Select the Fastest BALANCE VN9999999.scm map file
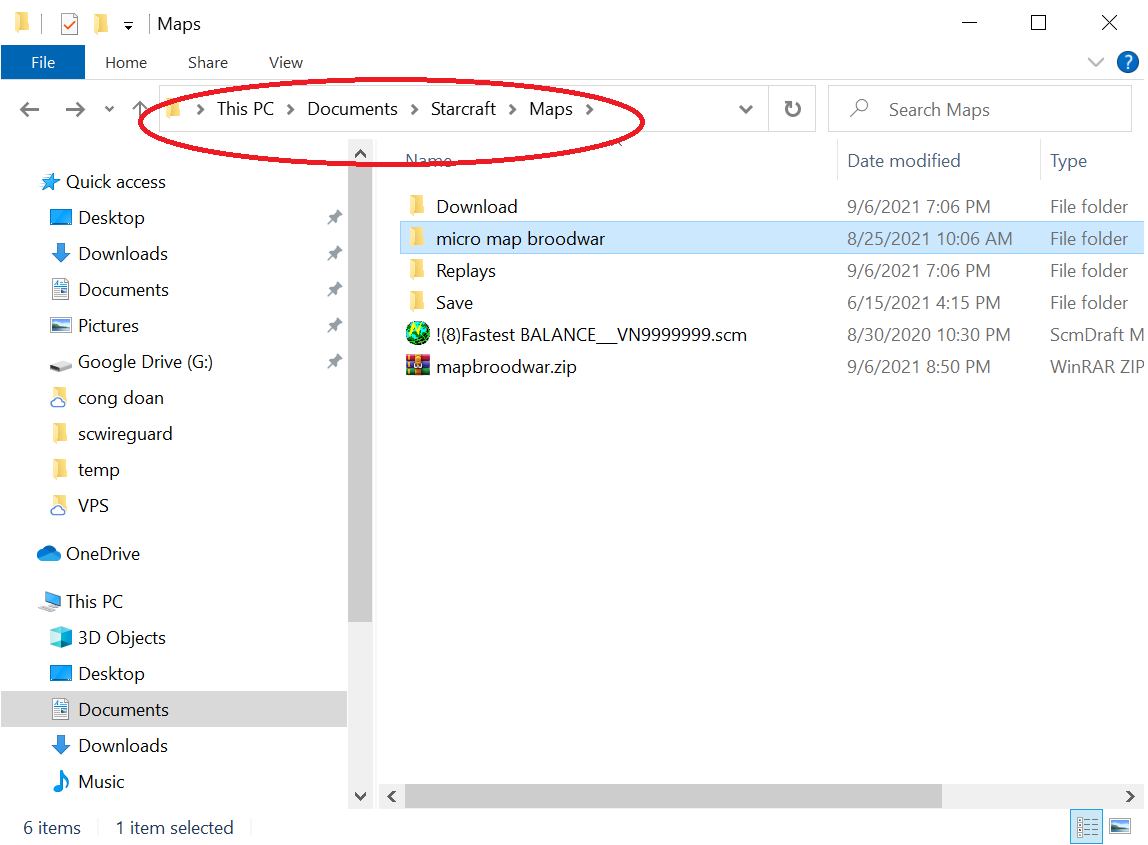1148x845 pixels. click(592, 335)
